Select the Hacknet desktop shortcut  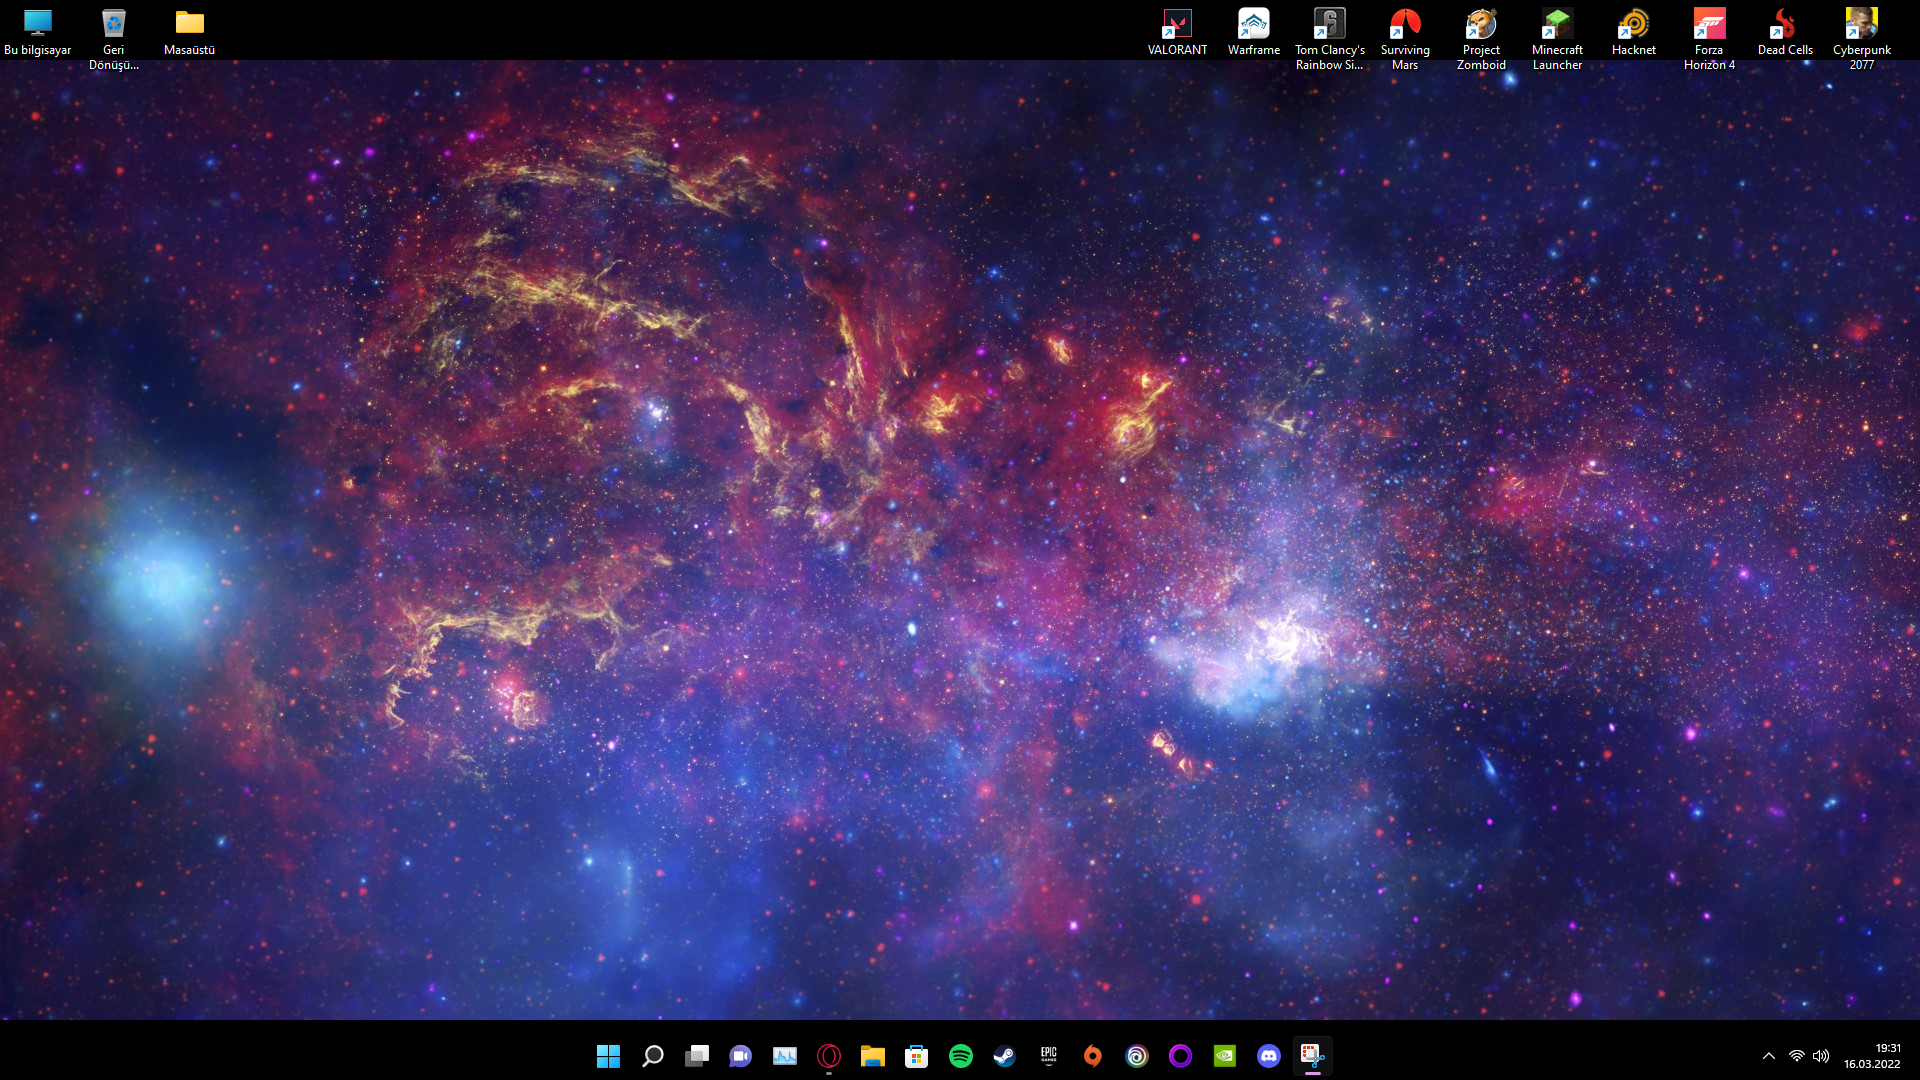1633,33
